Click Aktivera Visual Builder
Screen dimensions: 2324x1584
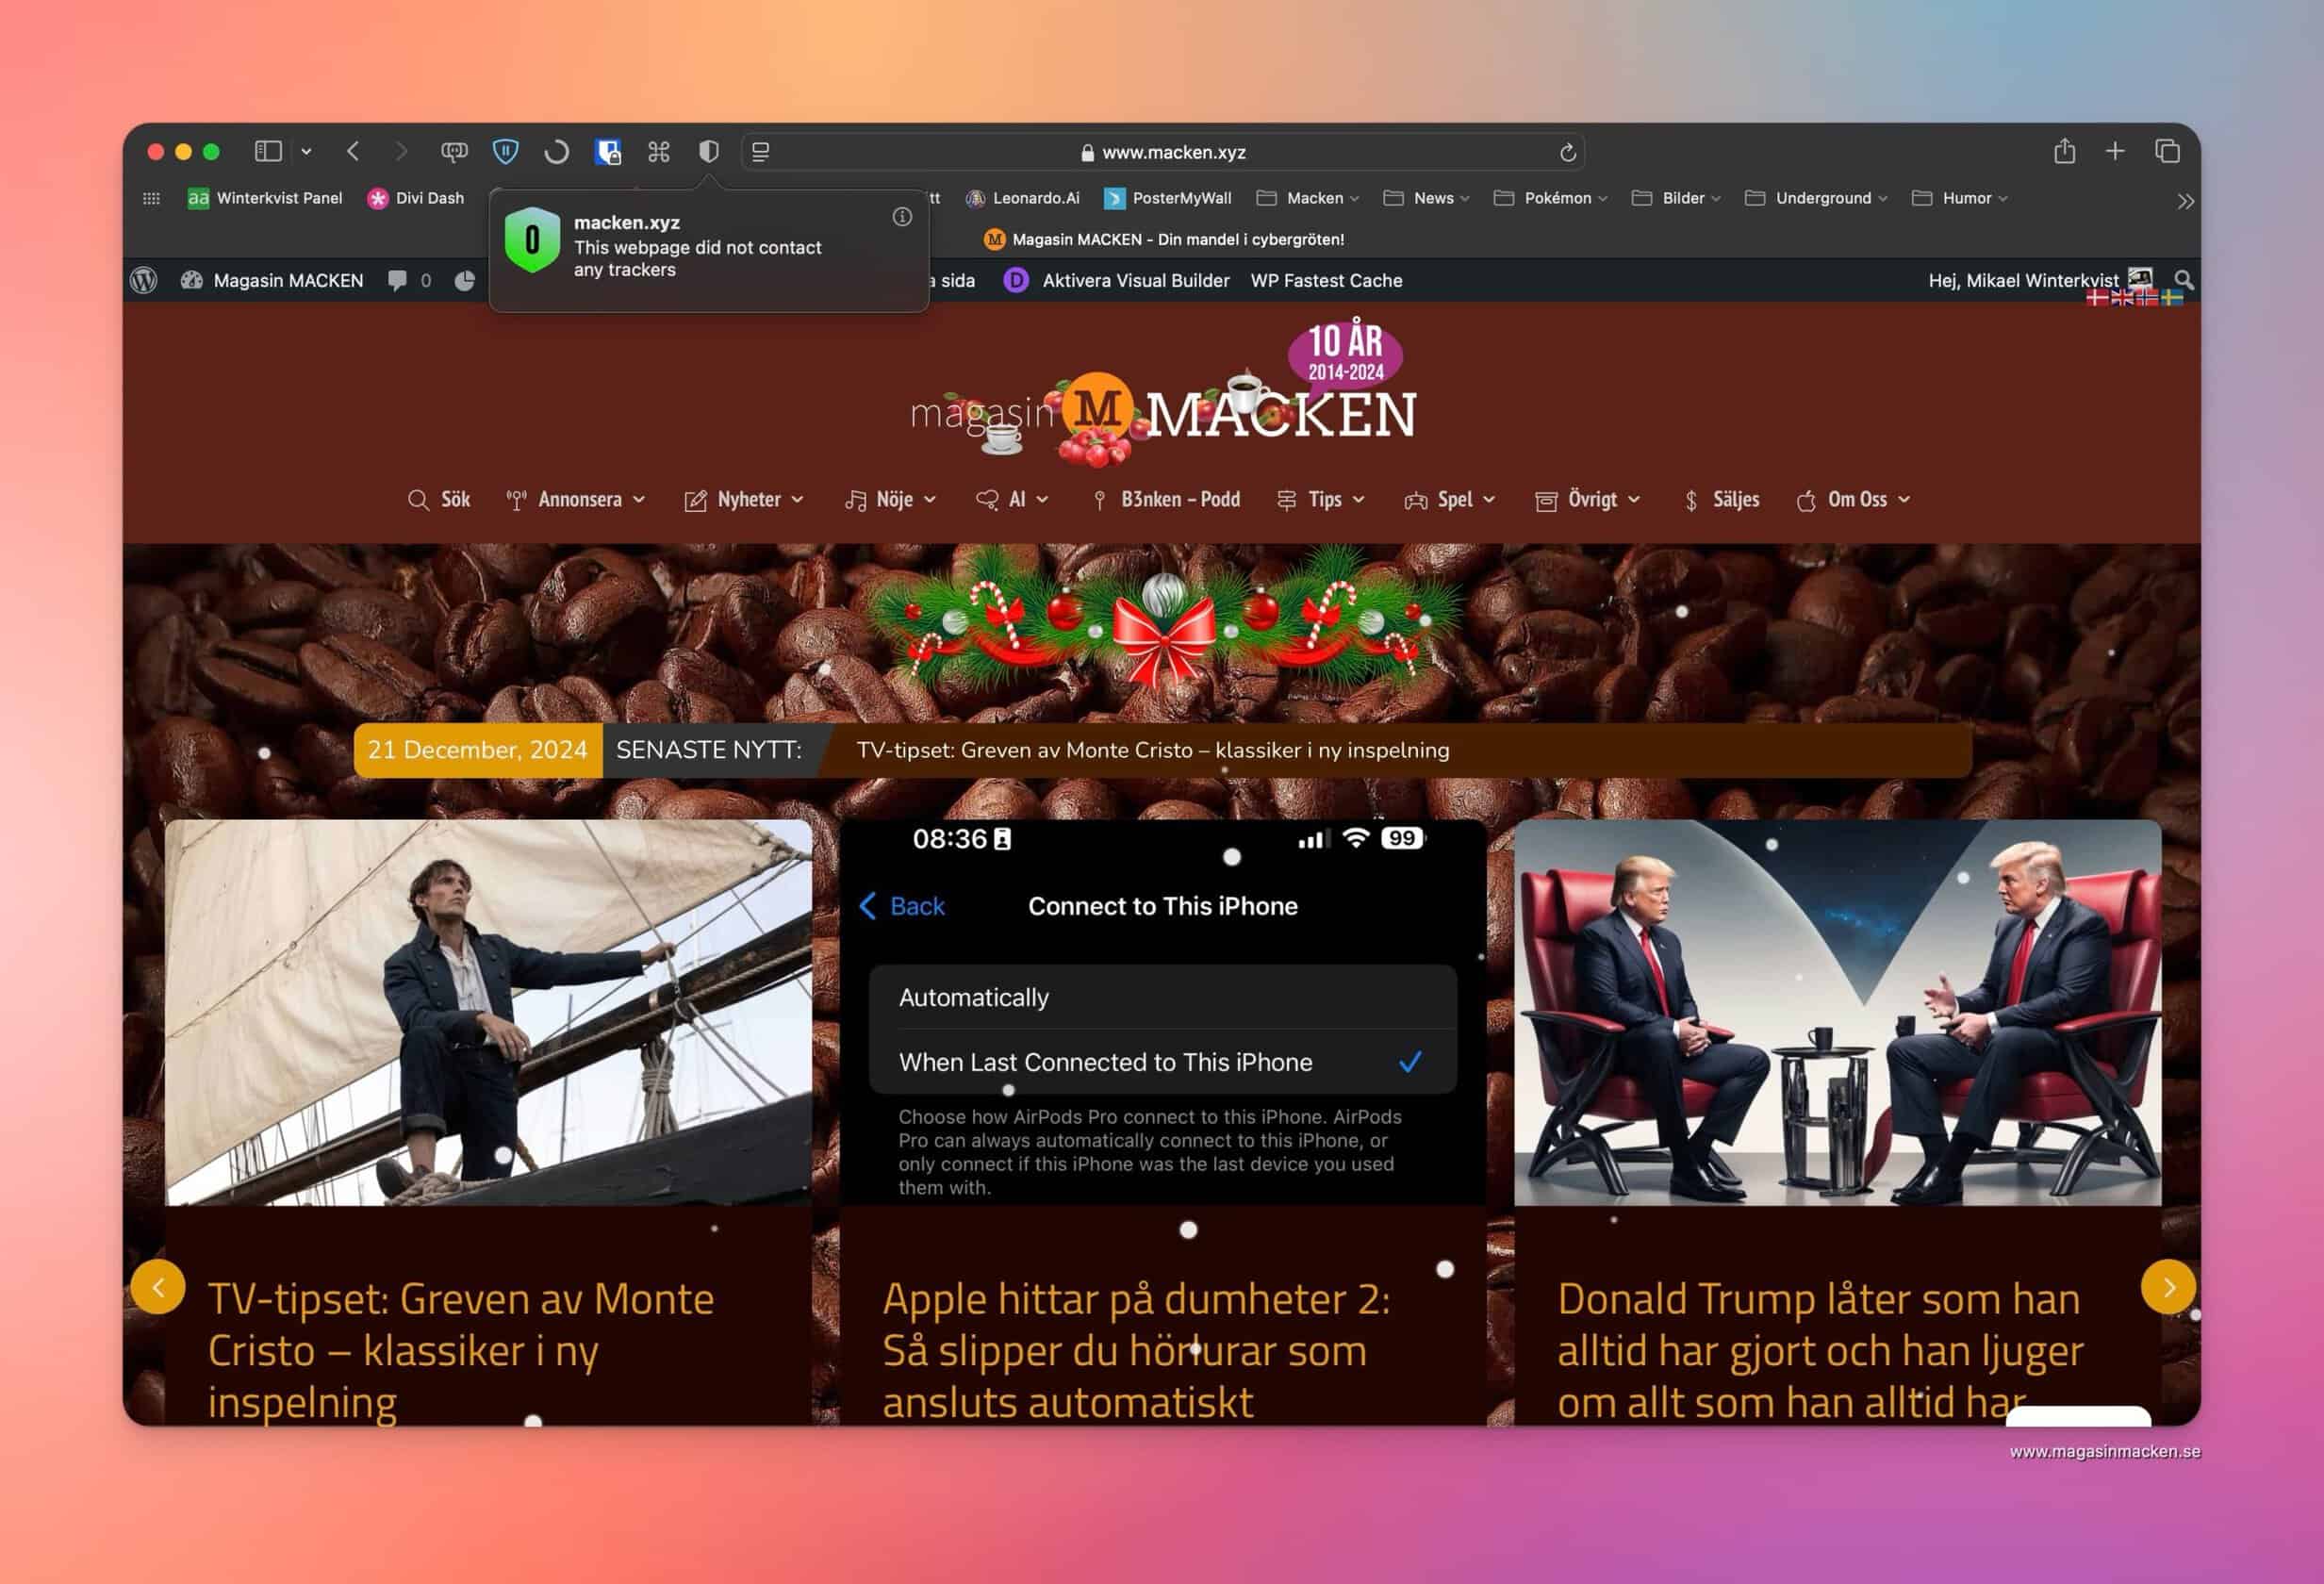point(1116,281)
